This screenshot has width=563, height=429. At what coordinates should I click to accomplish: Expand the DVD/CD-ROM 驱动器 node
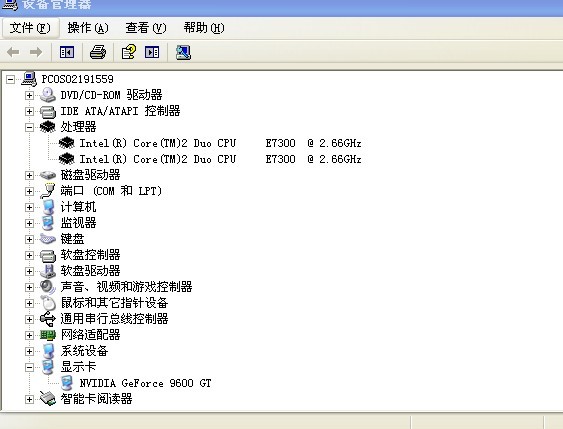(x=29, y=95)
